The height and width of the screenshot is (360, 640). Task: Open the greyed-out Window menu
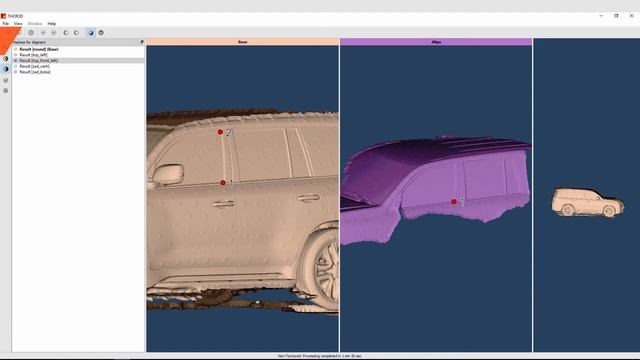(35, 24)
